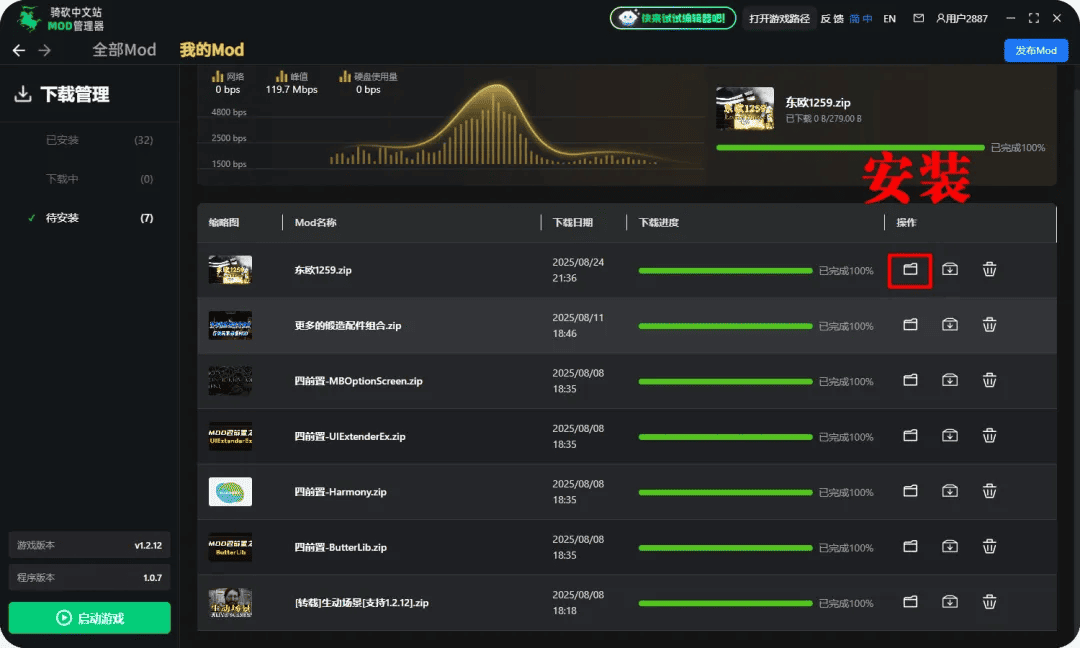Go back with the left arrow

point(19,51)
